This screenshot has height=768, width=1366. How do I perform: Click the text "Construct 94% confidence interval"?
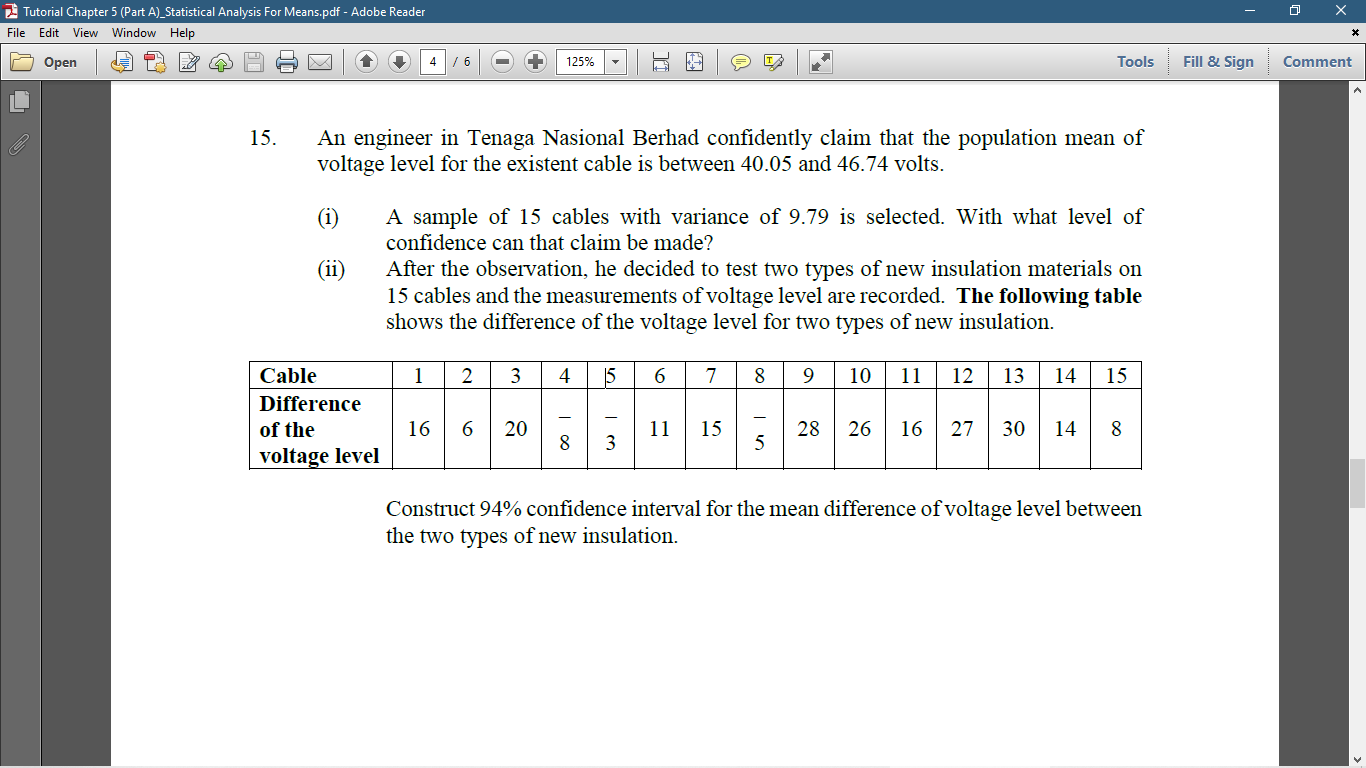coord(543,509)
